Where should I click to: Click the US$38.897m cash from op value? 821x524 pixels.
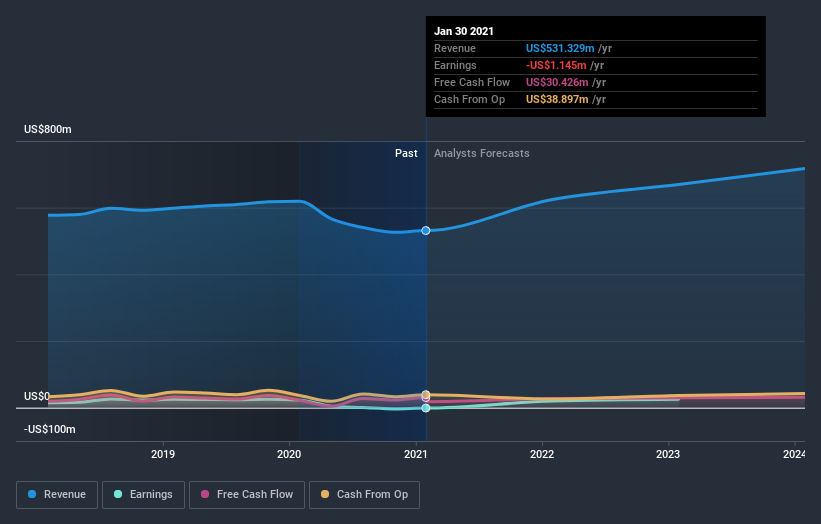[557, 99]
